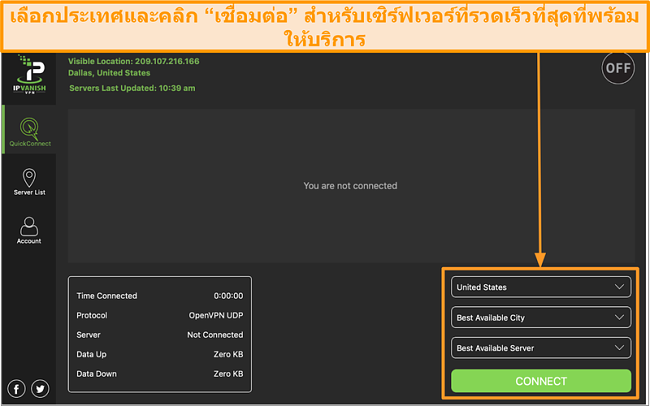Click the Data Down Zero KB value
650x406 pixels.
[228, 374]
